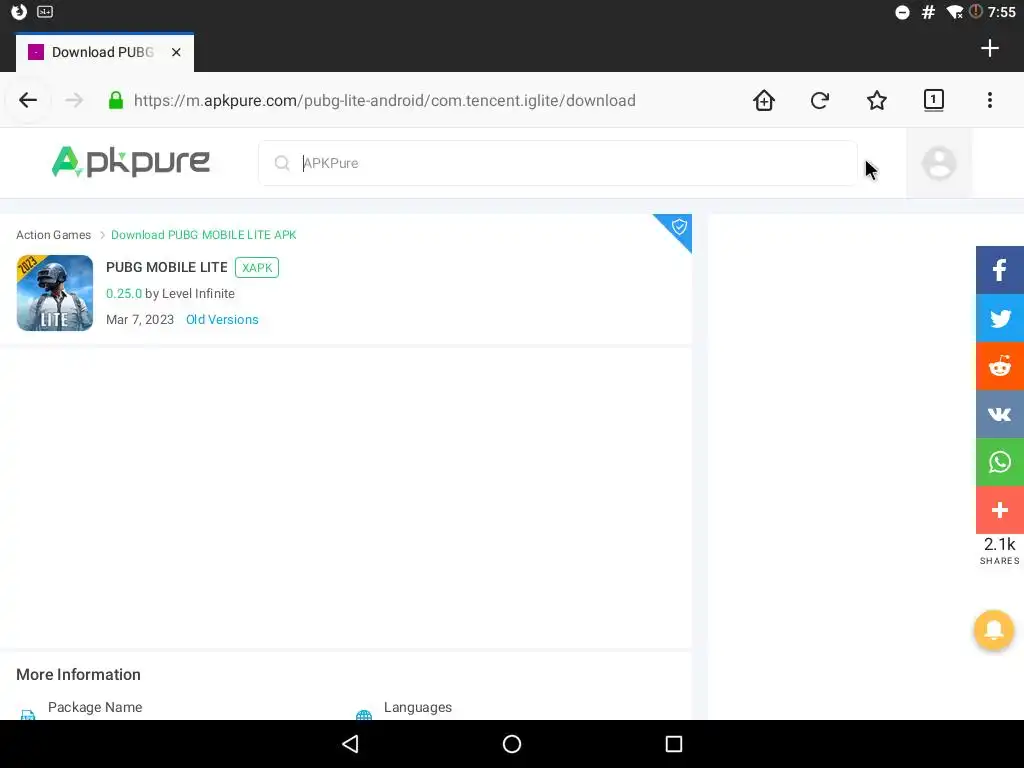Viewport: 1024px width, 768px height.
Task: Click Download PUBG MOBILE LITE APK breadcrumb
Action: 204,234
